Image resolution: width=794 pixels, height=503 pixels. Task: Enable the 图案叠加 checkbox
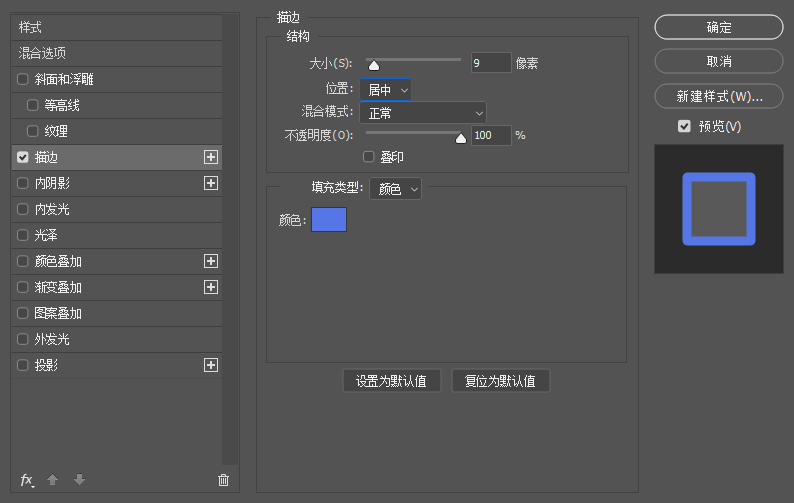pyautogui.click(x=23, y=313)
